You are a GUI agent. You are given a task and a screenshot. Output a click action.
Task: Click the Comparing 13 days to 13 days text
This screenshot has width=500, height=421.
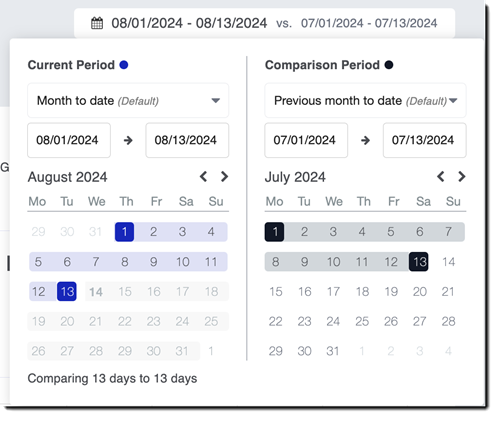coord(112,379)
